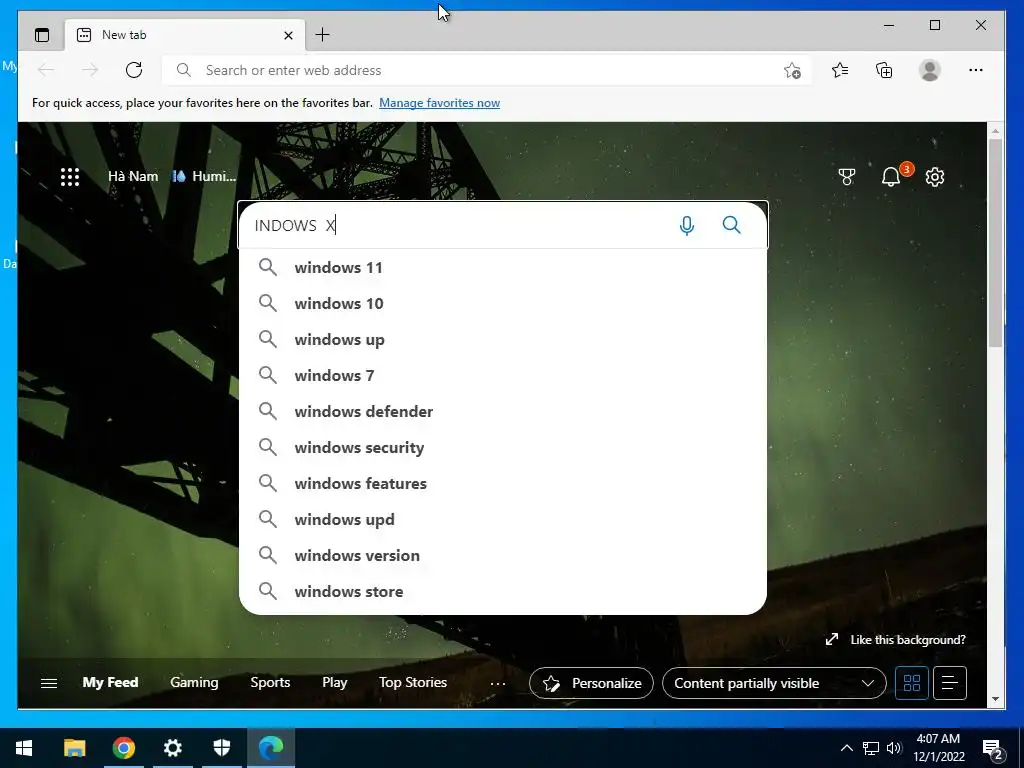Click Like this background link

pyautogui.click(x=896, y=639)
